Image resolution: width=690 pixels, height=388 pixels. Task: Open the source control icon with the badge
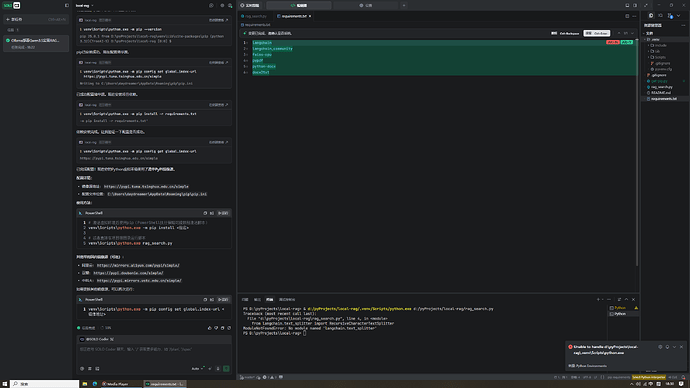pos(670,15)
